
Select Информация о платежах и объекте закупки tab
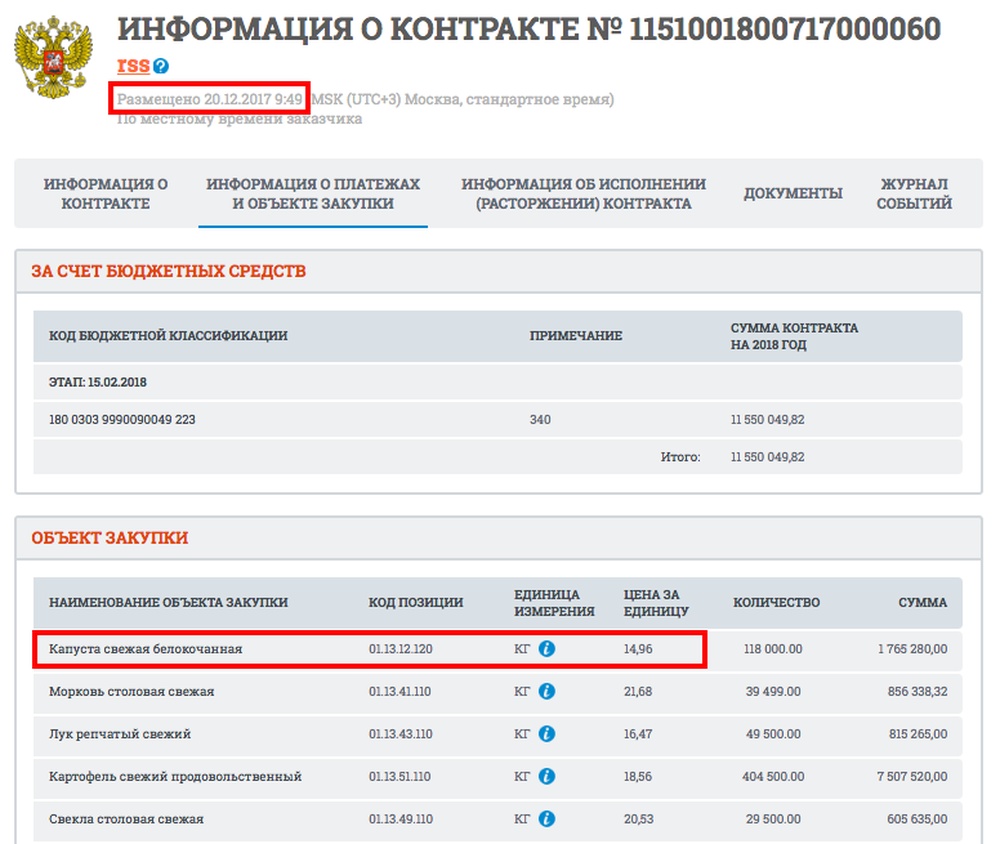[x=313, y=194]
